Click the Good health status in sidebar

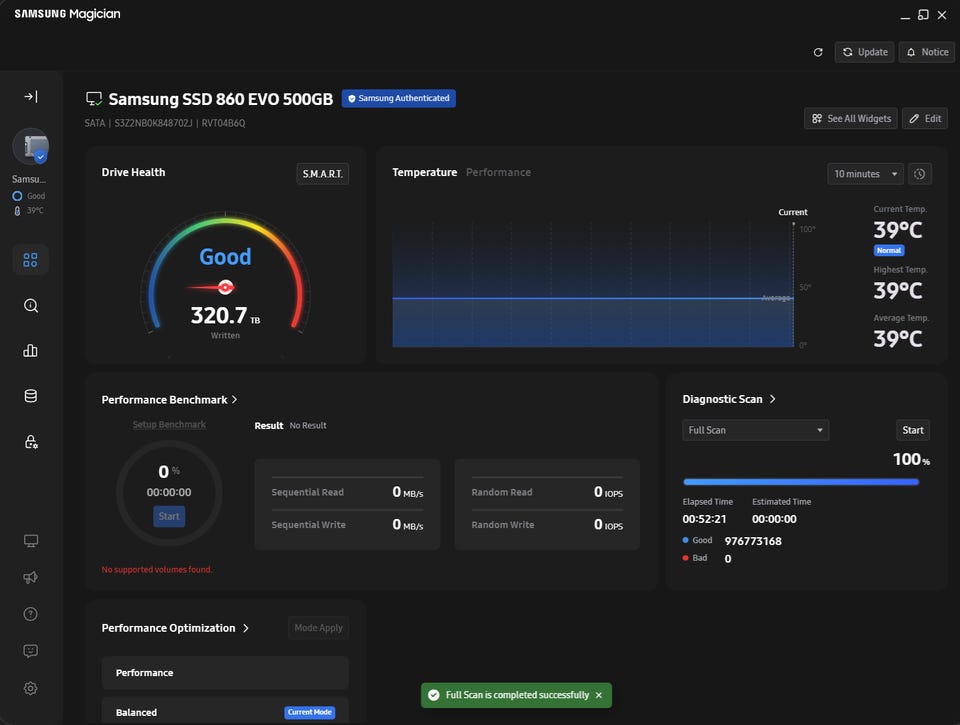(29, 196)
